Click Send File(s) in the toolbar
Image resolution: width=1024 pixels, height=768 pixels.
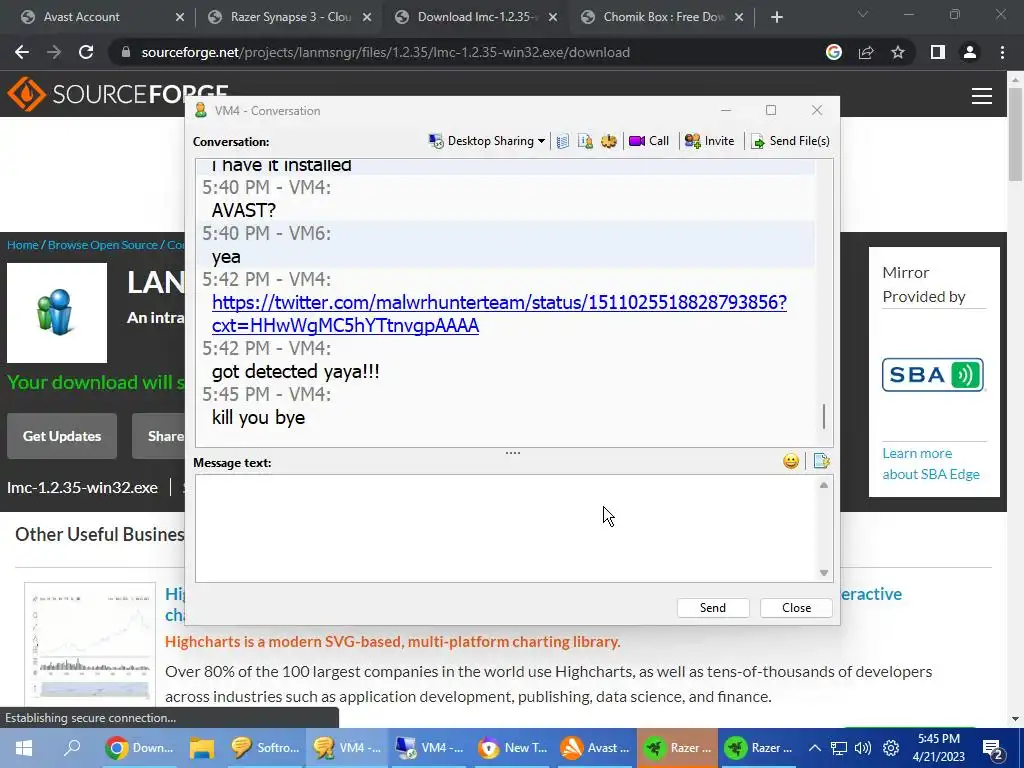[790, 141]
